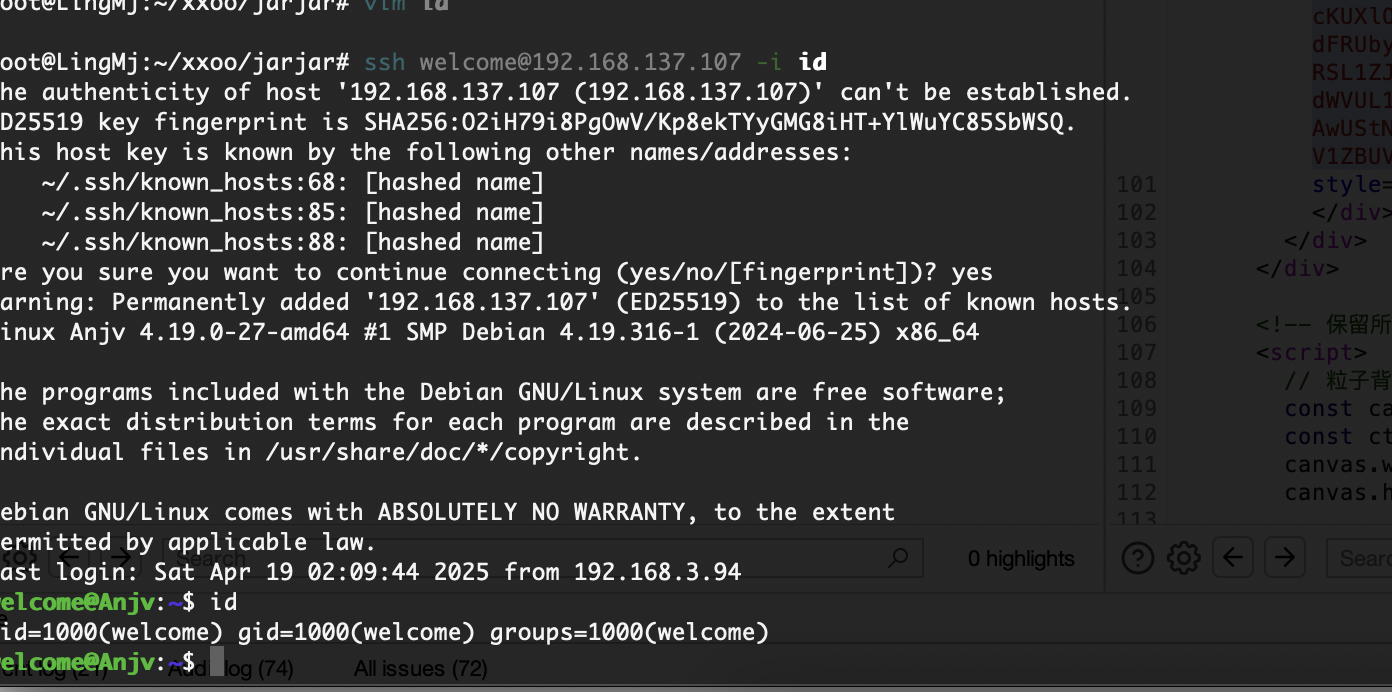Click the faded right arrow behind terminal
1392x692 pixels.
[123, 557]
